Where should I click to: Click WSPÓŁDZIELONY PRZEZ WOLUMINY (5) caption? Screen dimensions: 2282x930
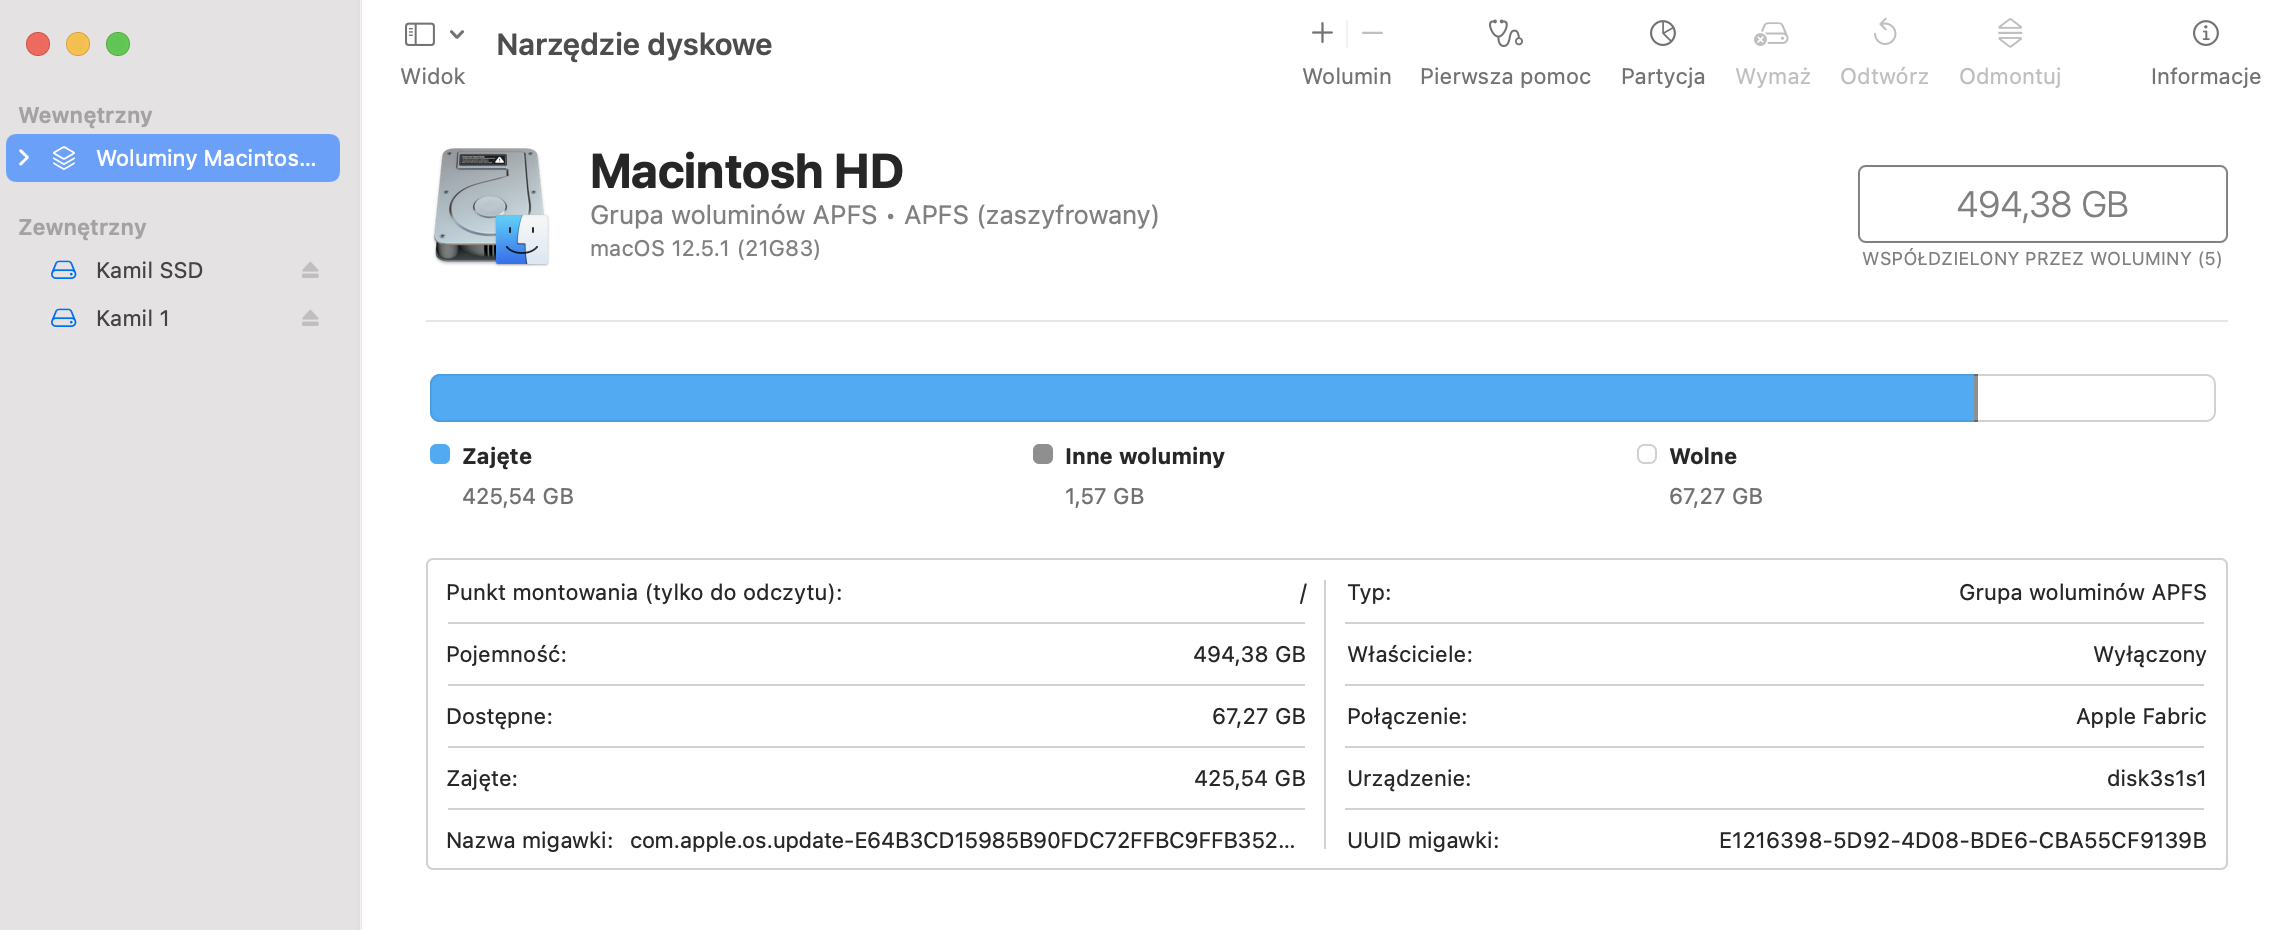tap(2042, 259)
